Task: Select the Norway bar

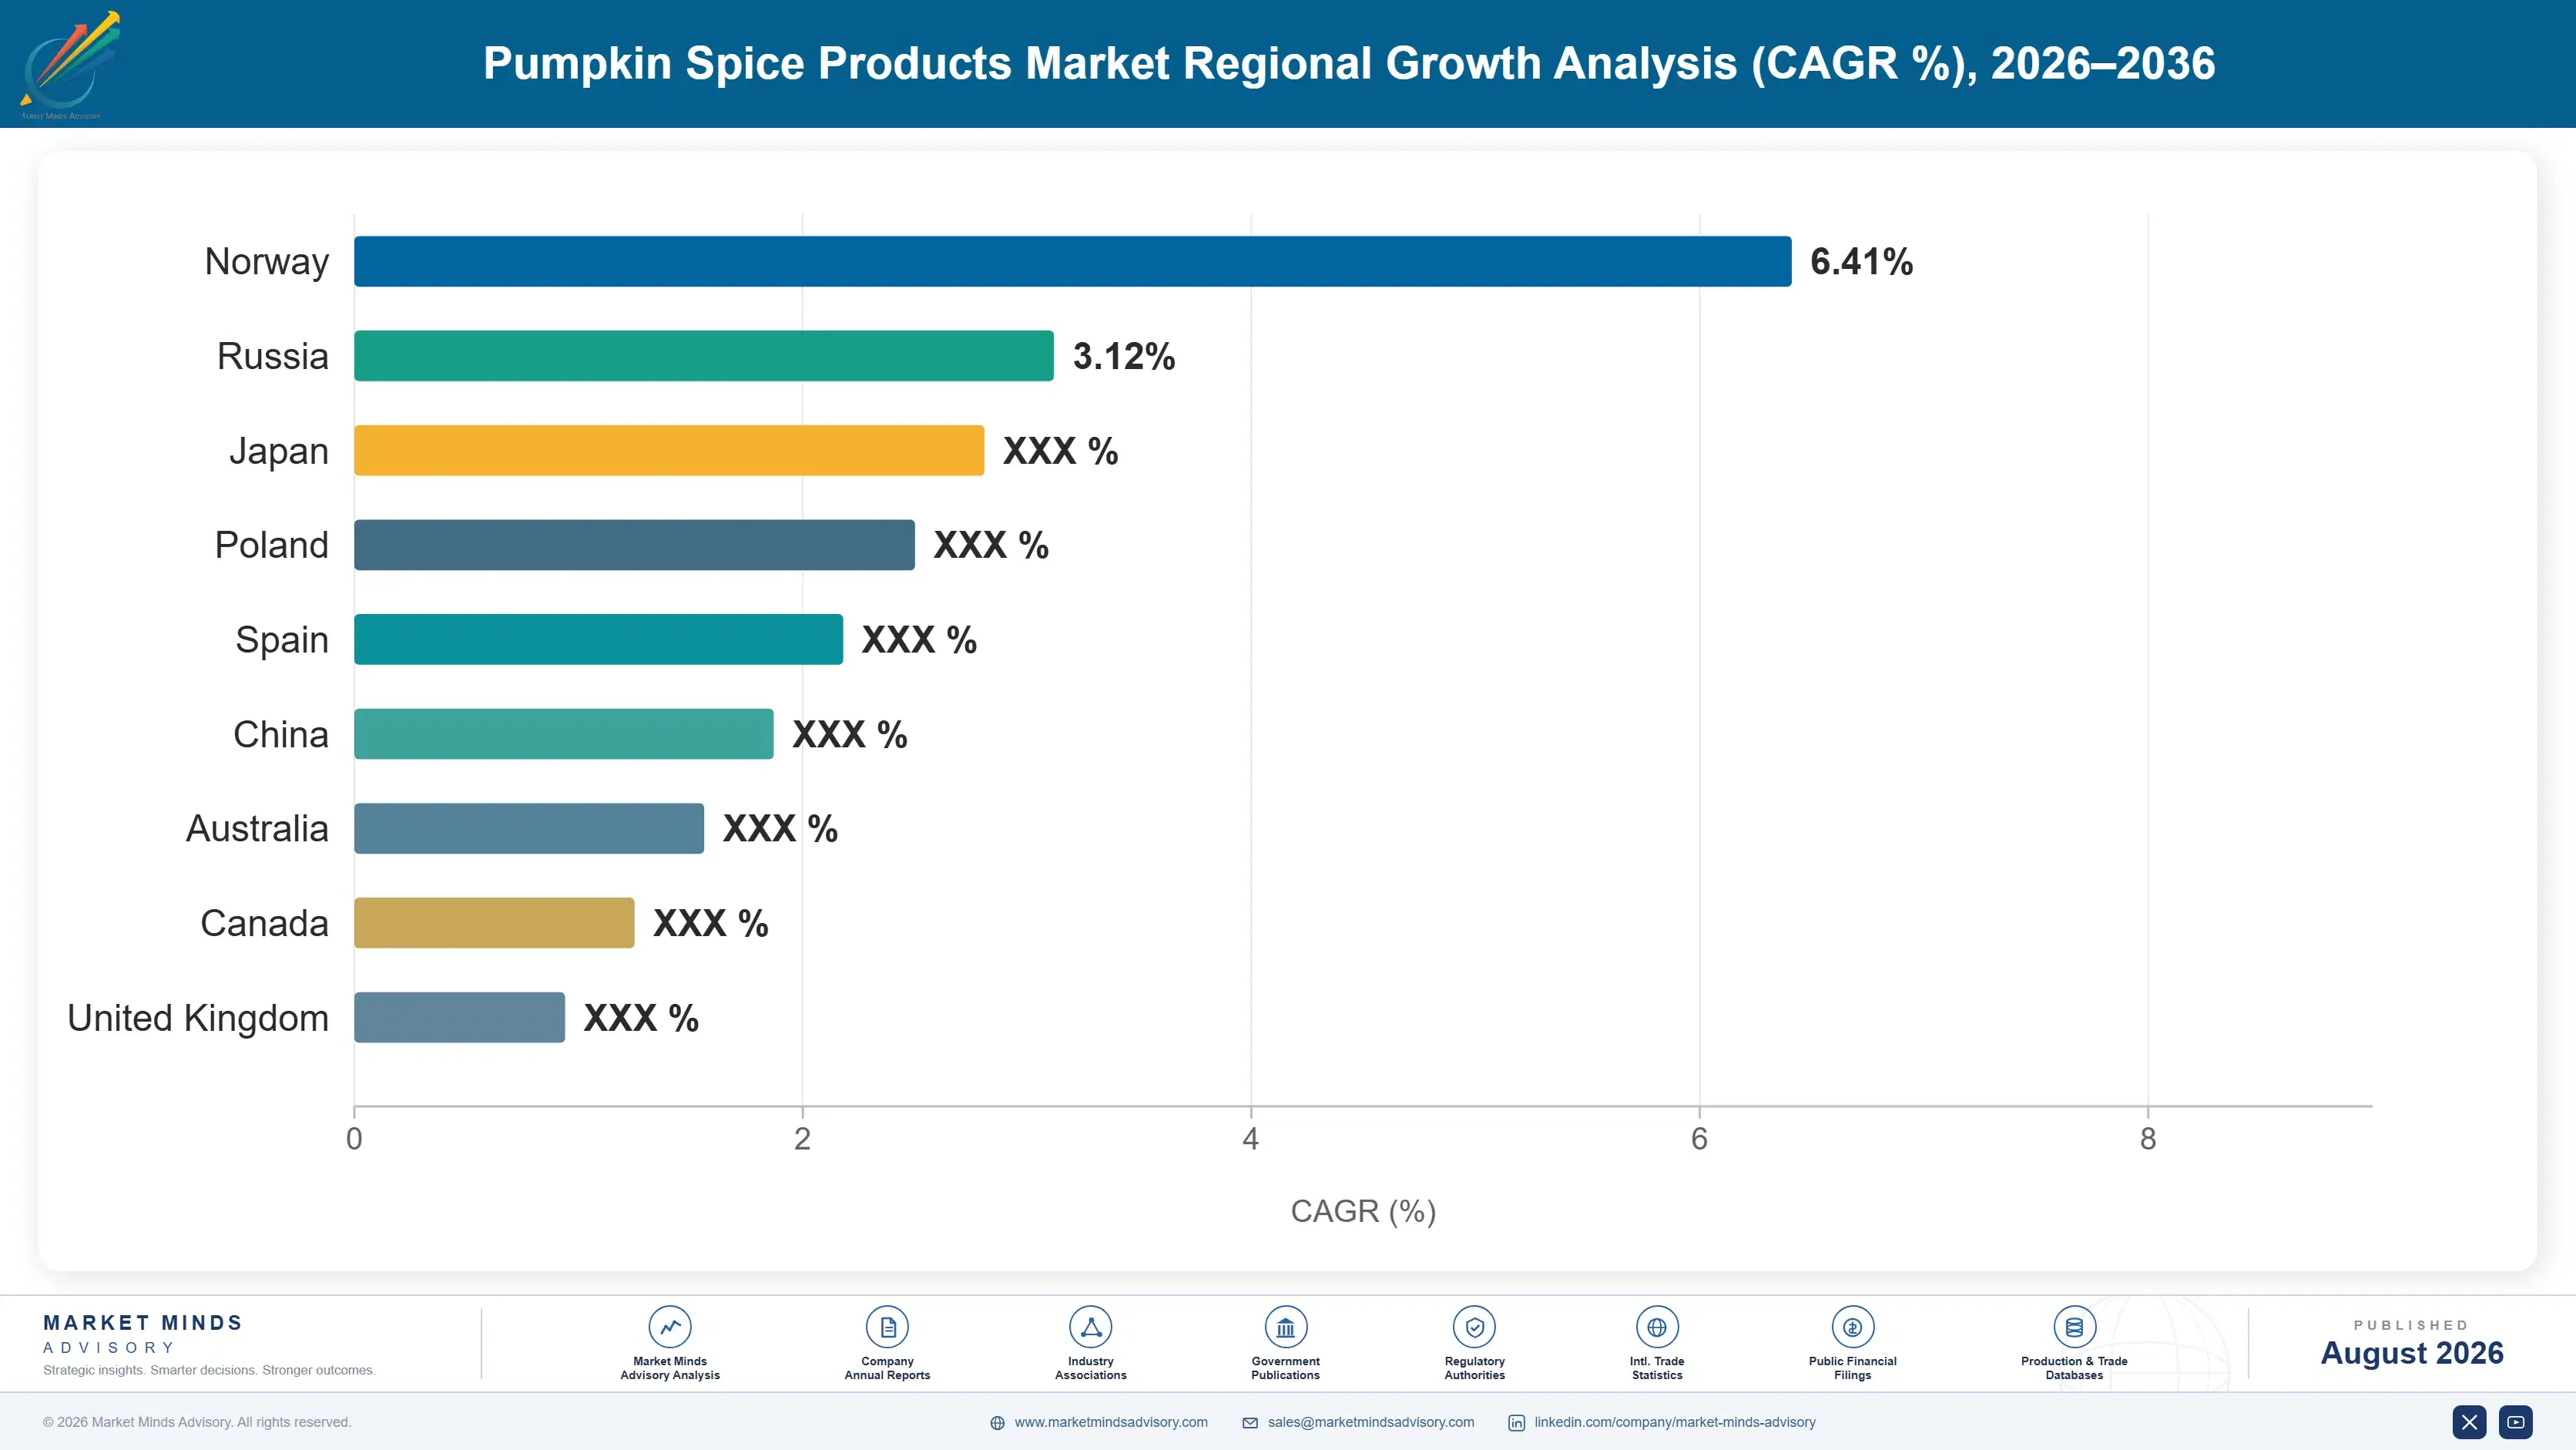Action: (1072, 261)
